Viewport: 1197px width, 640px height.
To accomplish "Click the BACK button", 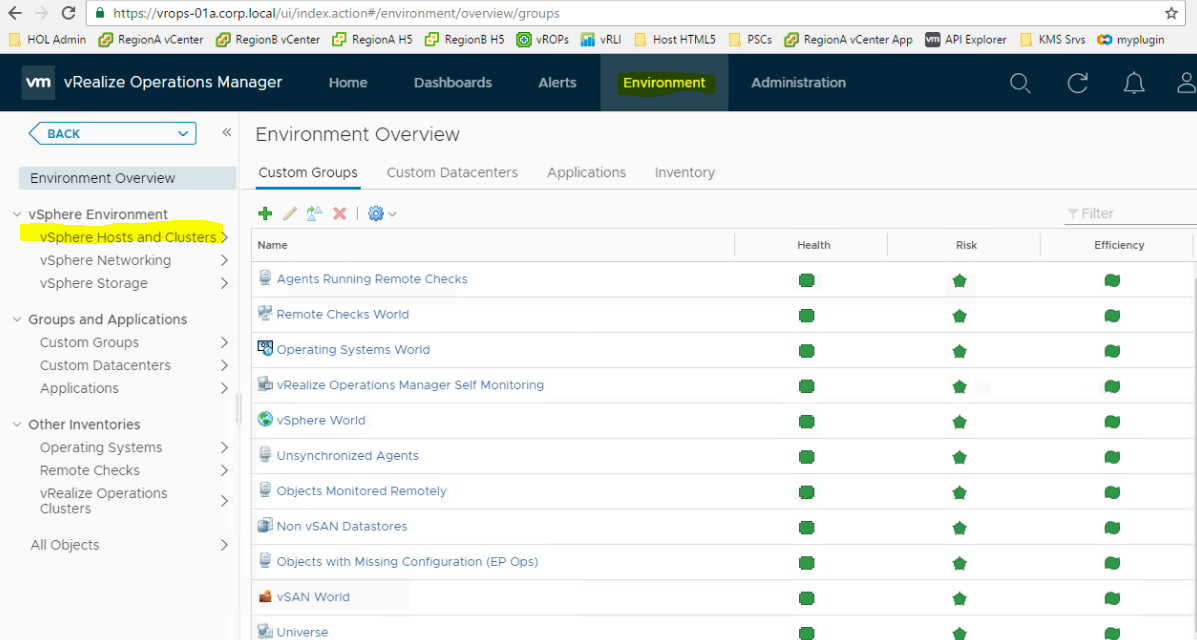I will pos(111,134).
